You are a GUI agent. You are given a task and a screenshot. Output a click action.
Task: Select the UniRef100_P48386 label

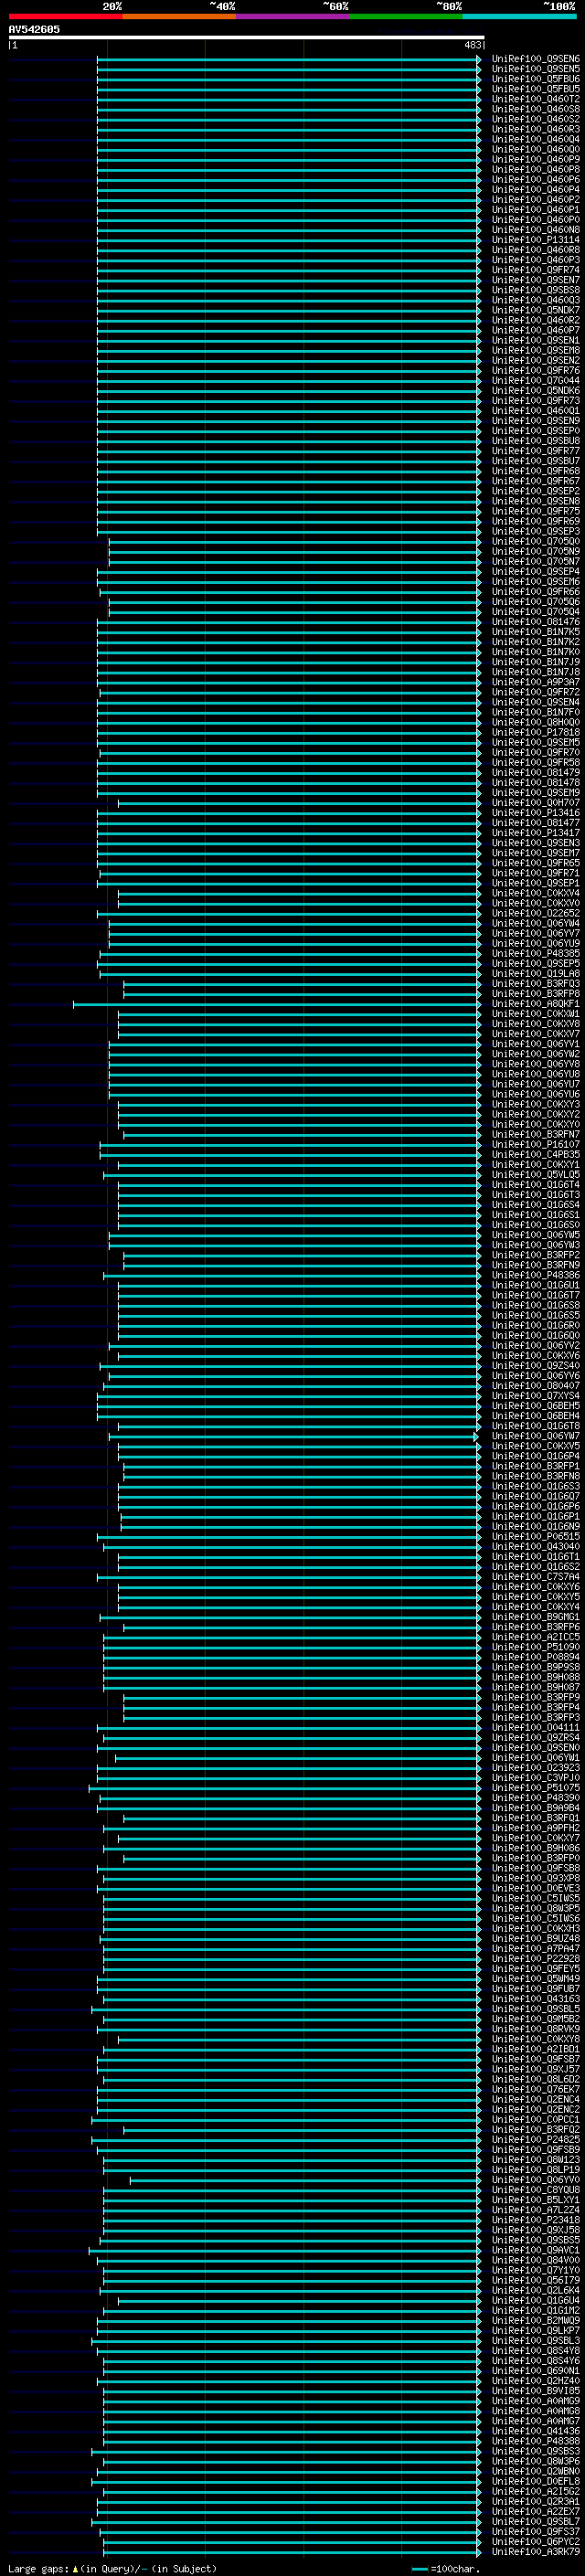(535, 1276)
